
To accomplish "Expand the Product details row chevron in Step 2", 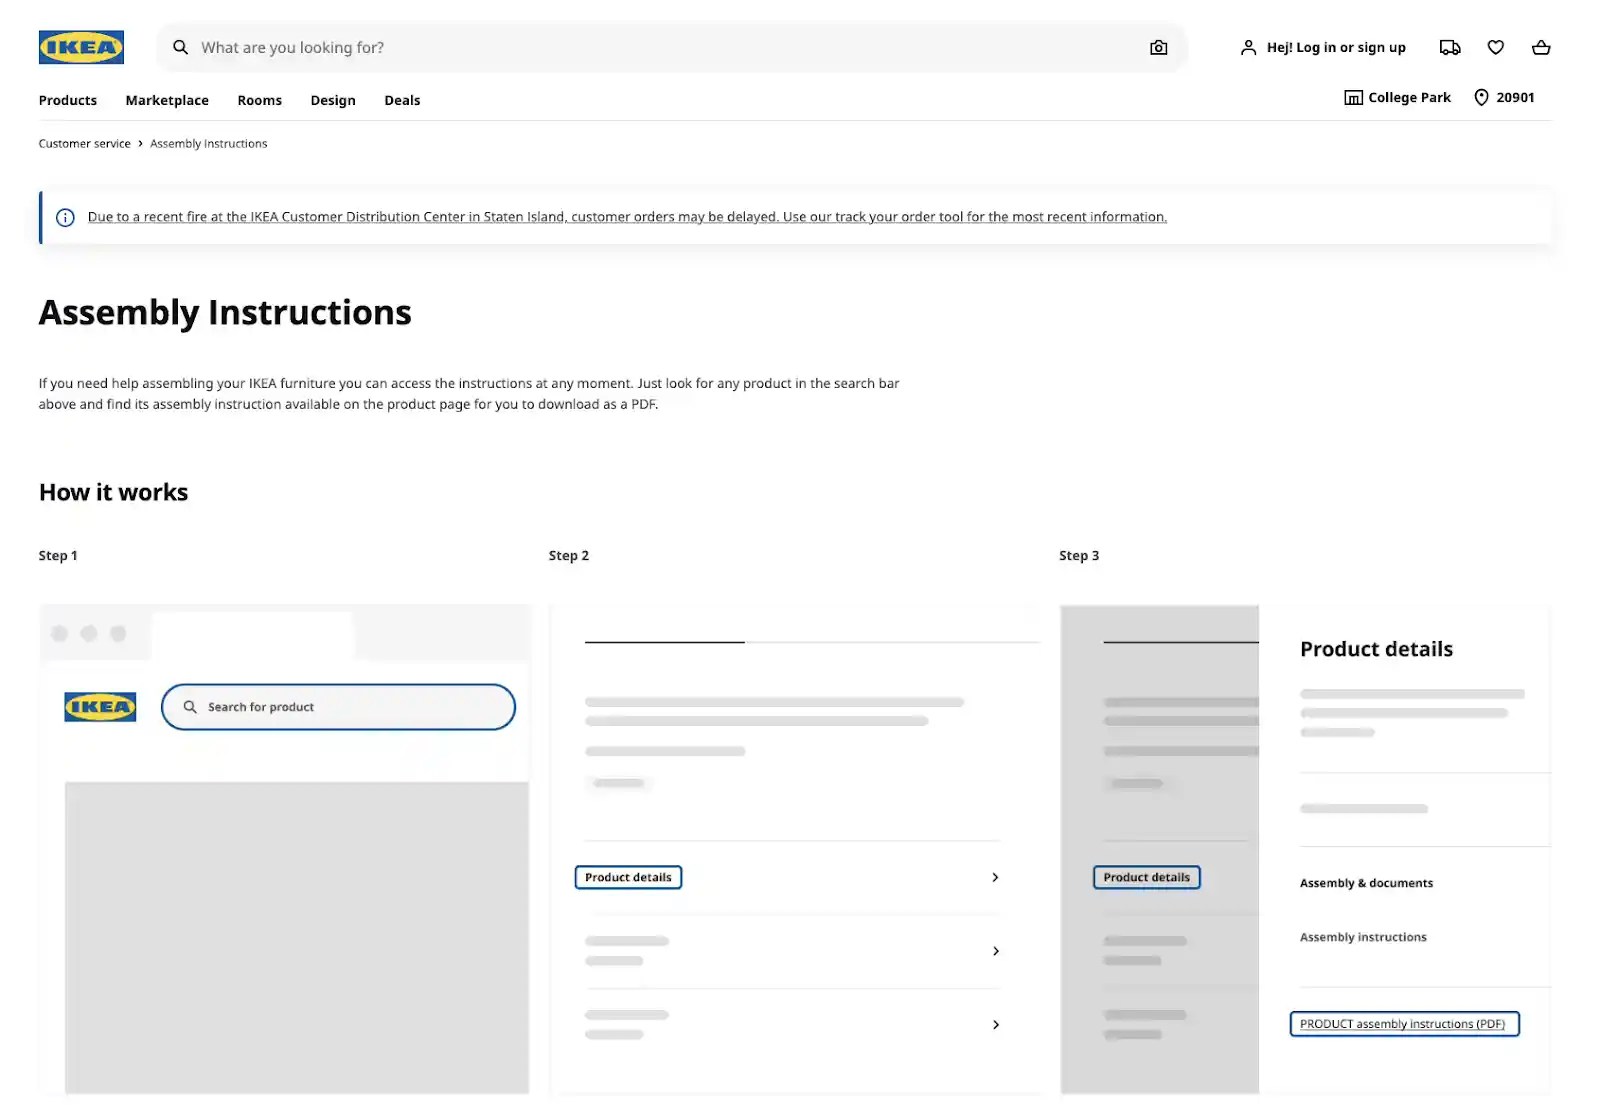I will (x=995, y=877).
